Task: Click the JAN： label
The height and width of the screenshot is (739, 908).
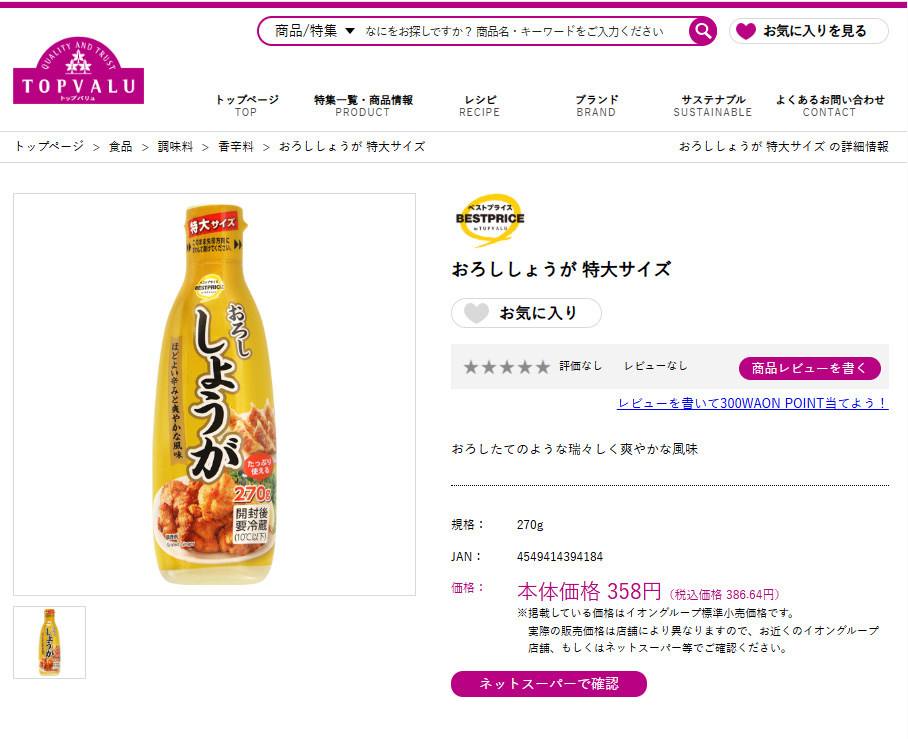Action: [x=467, y=557]
